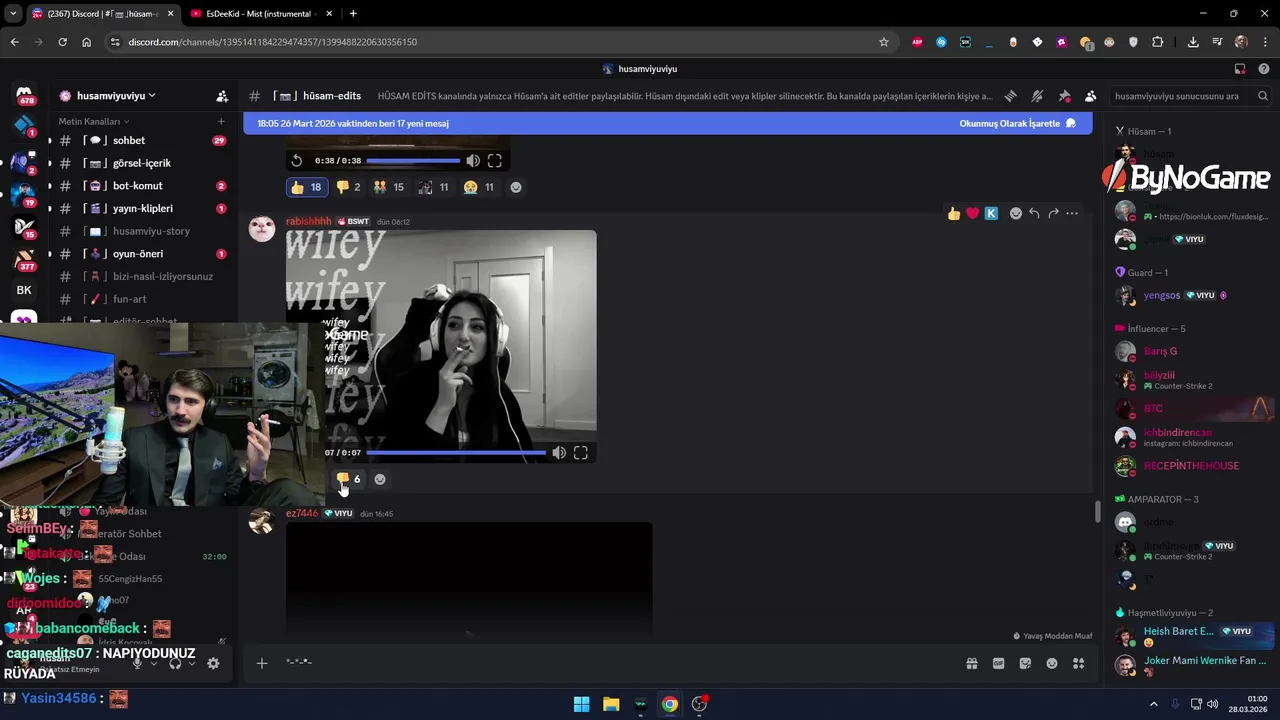Open the emoji picker in message box

click(x=1052, y=663)
